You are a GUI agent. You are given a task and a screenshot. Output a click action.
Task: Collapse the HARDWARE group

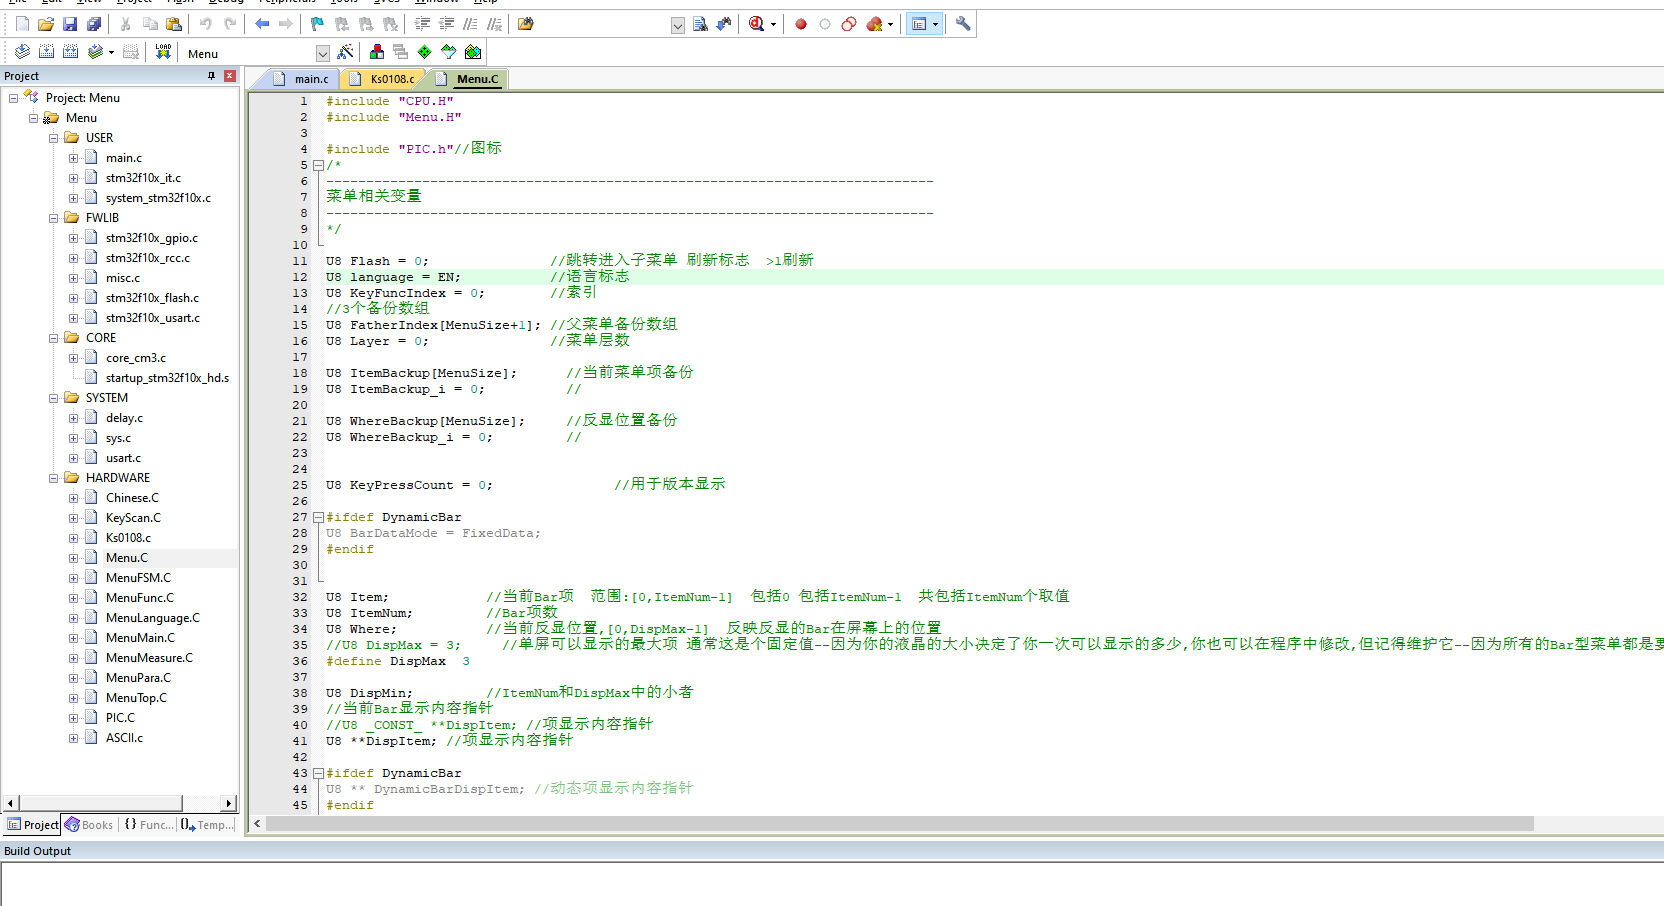coord(54,478)
